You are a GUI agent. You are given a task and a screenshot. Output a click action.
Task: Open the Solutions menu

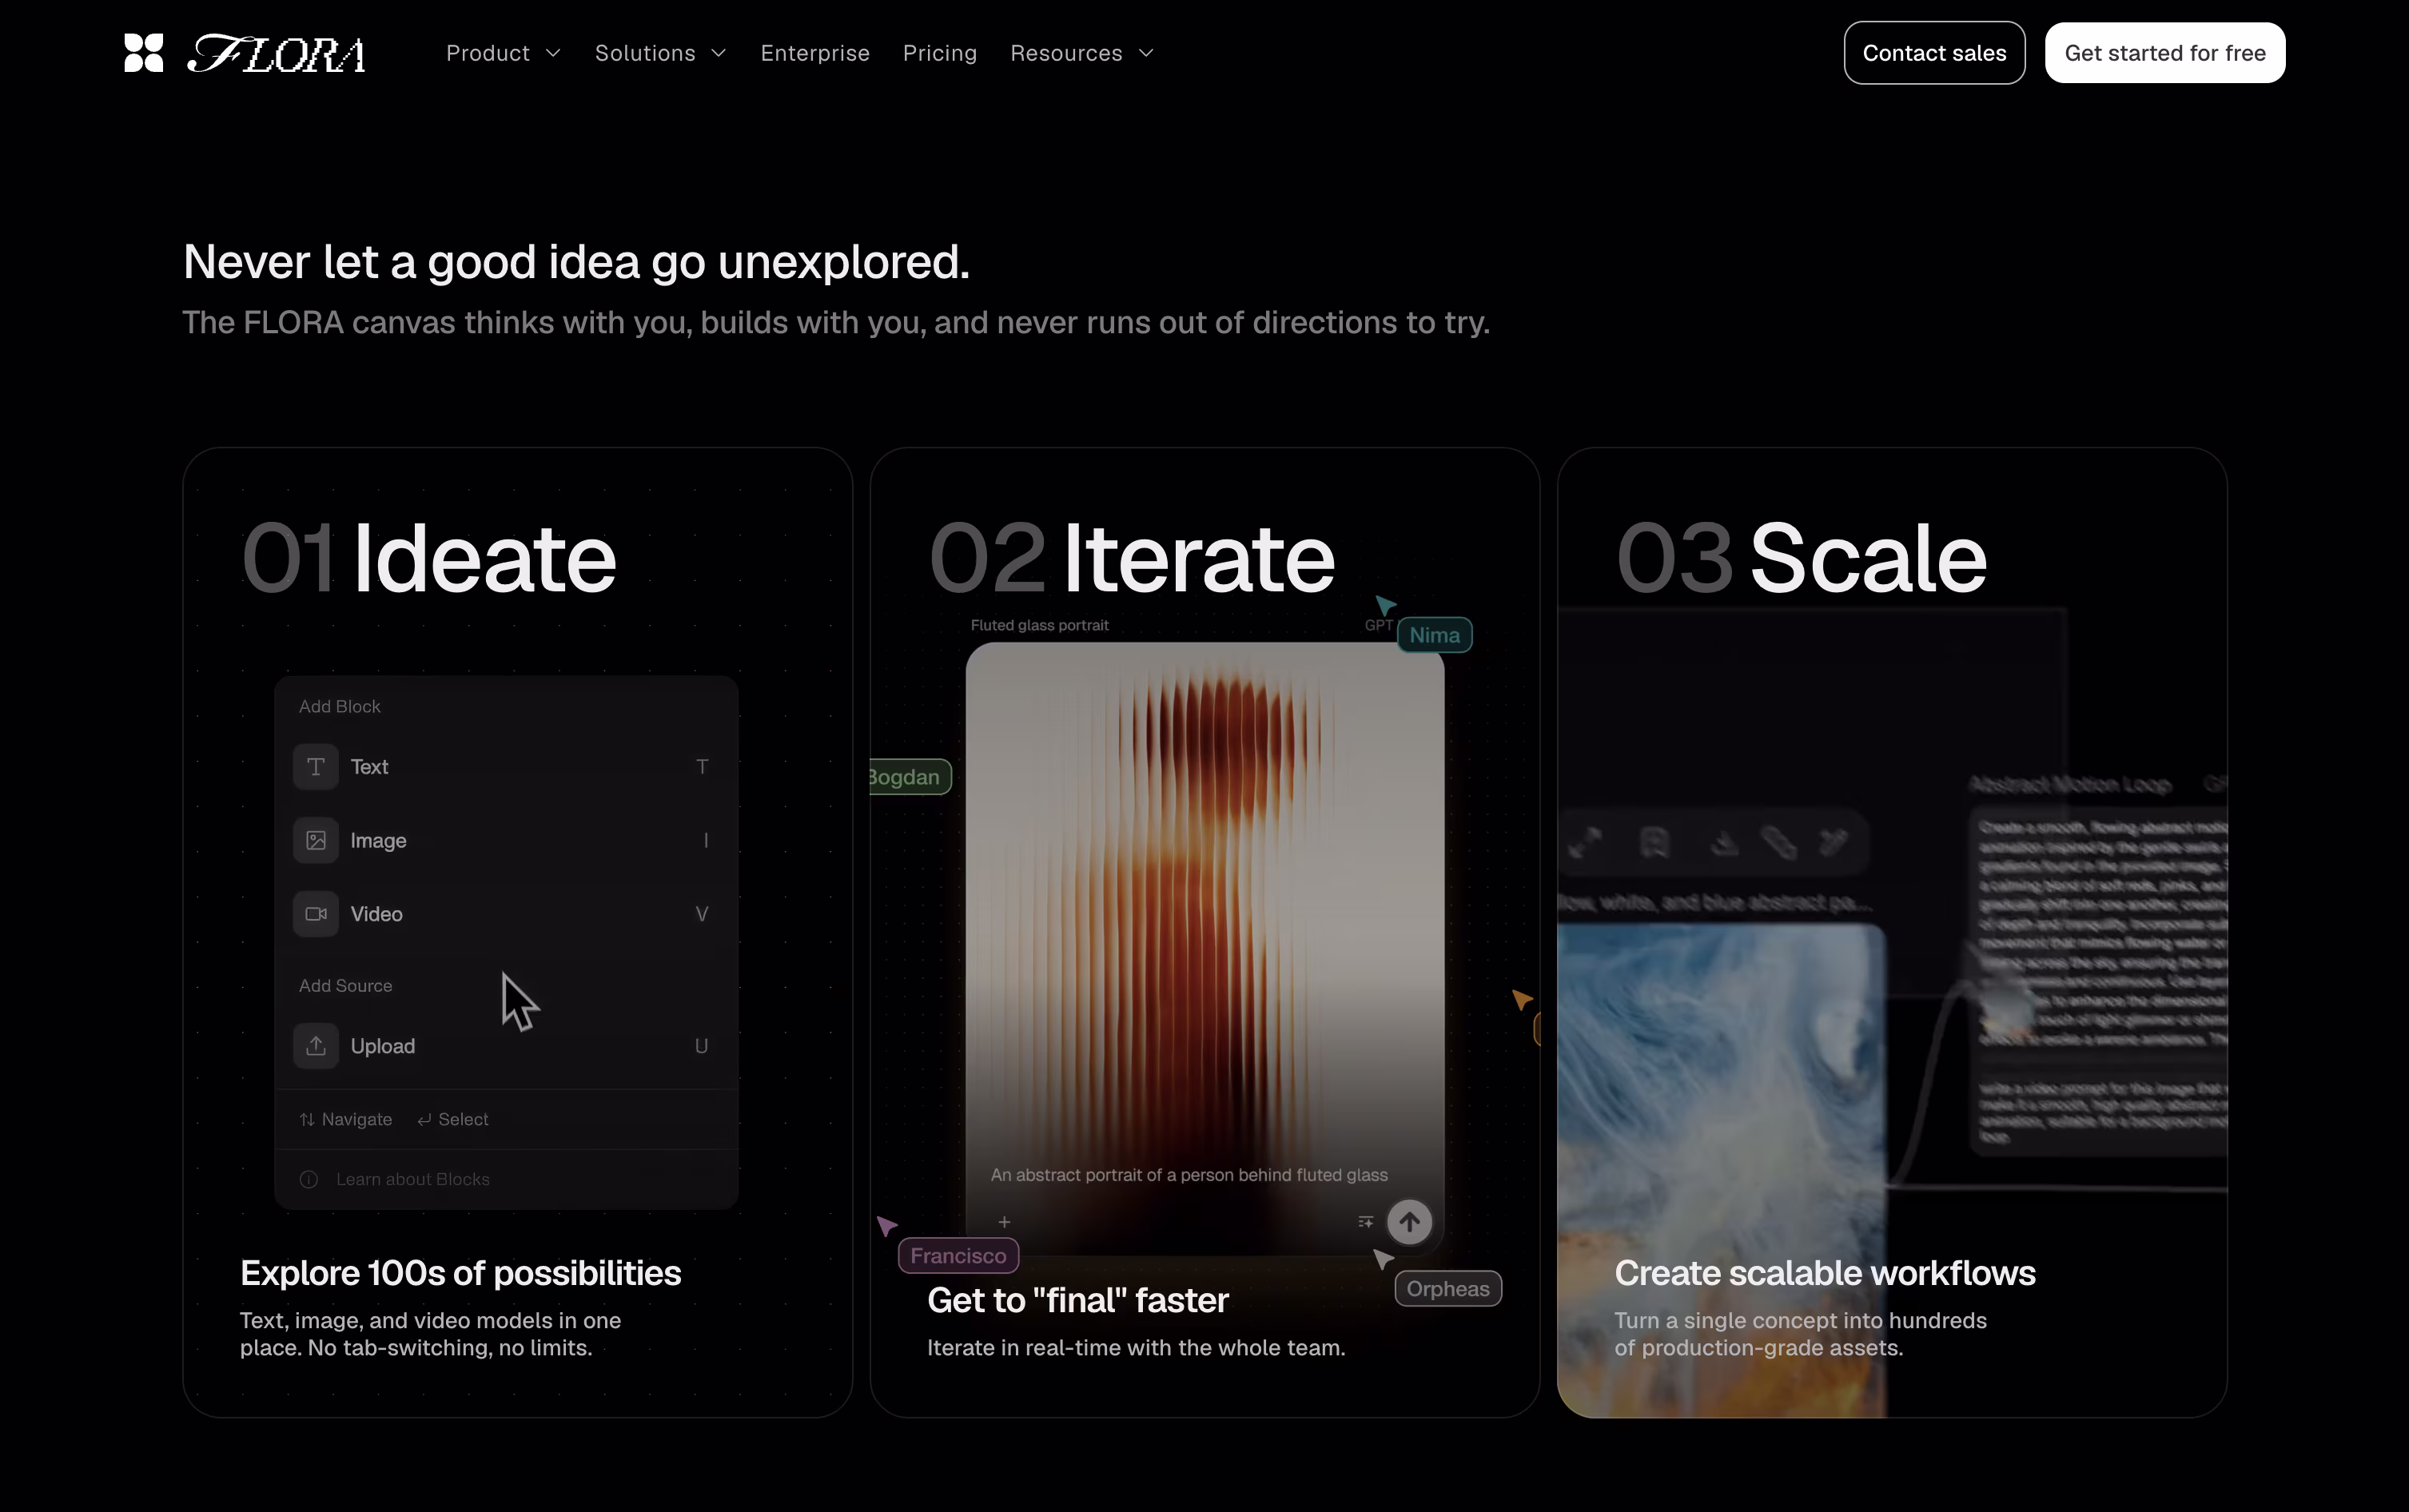pos(660,53)
